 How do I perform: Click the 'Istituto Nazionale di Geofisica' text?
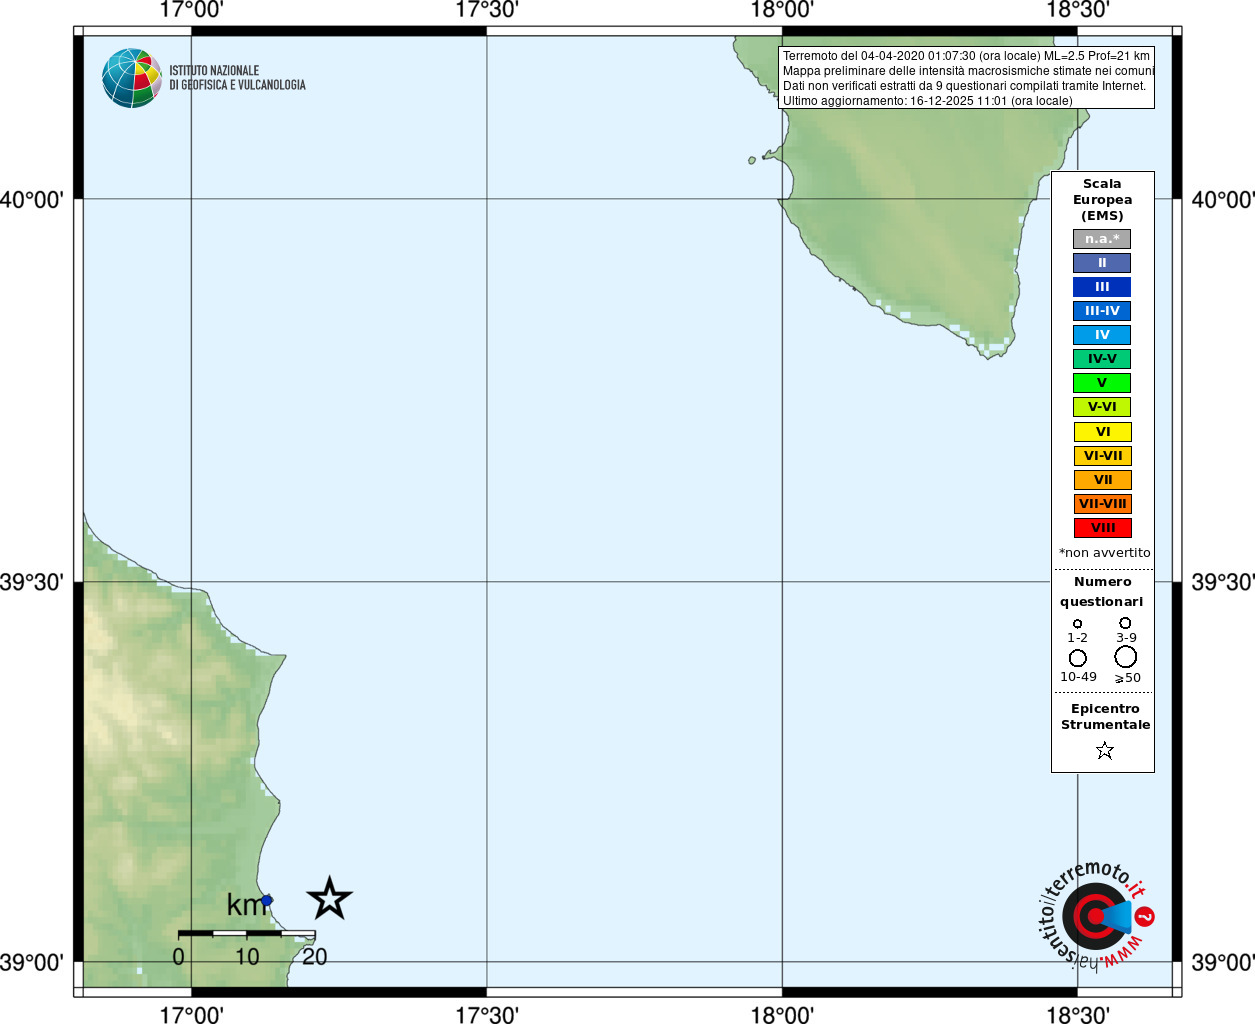coord(237,78)
